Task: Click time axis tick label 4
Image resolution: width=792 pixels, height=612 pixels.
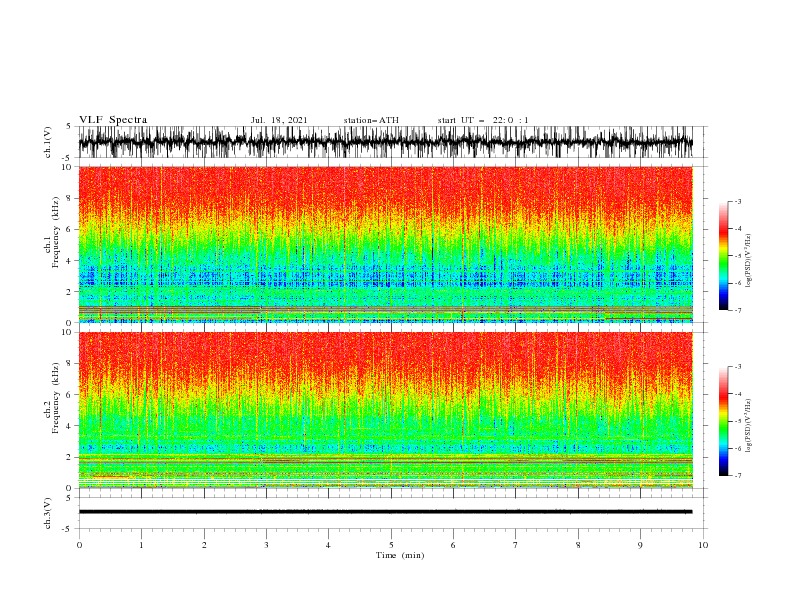Action: tap(328, 545)
